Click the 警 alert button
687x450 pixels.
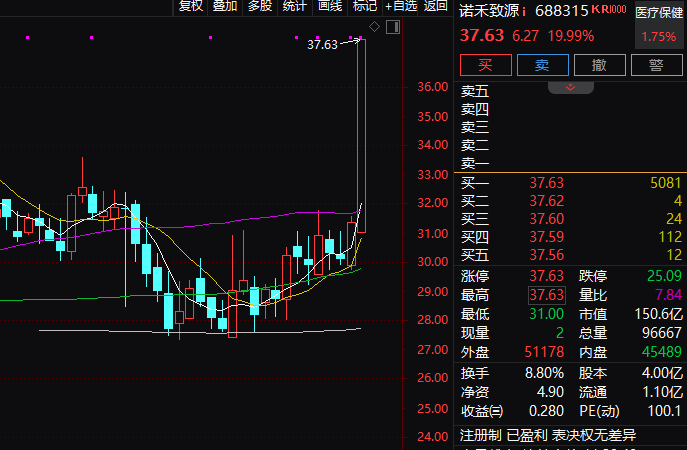click(x=656, y=65)
